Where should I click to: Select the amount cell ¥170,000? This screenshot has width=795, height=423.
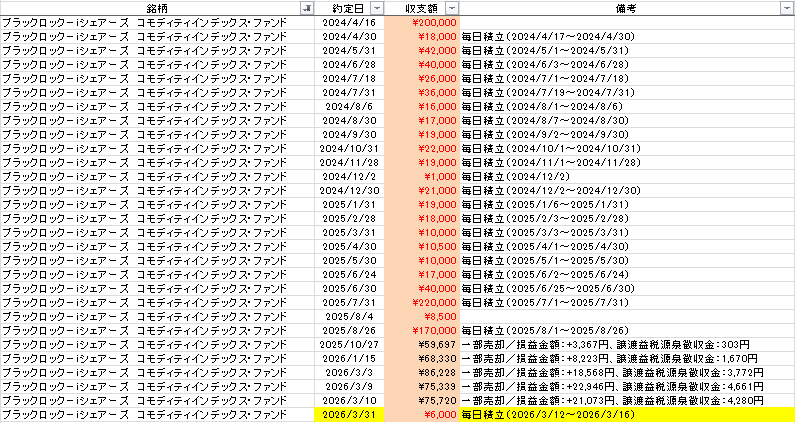[x=421, y=331]
